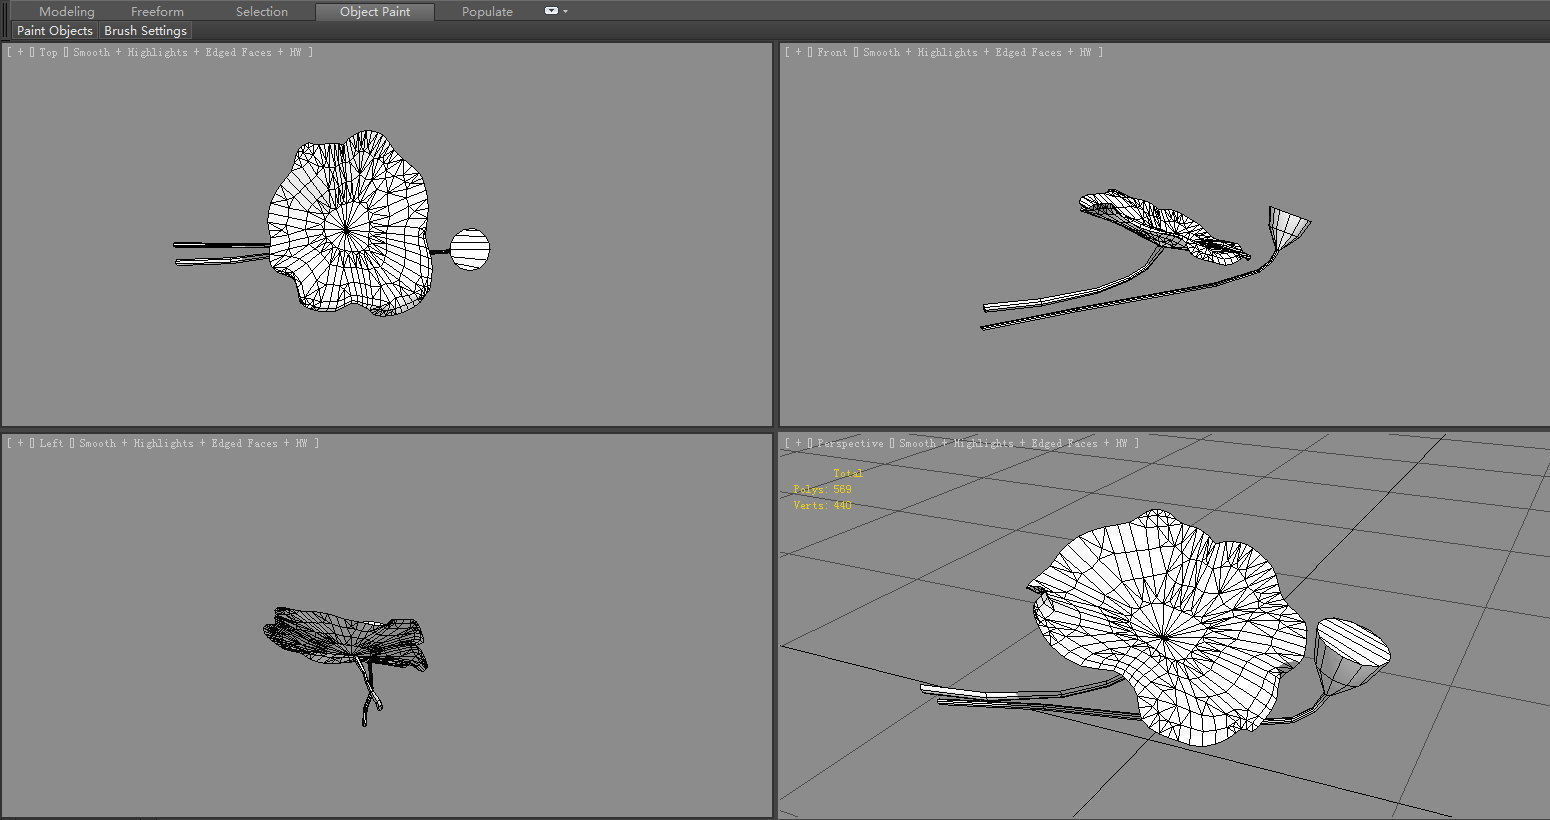1550x820 pixels.
Task: Open the Front view label menu
Action: pyautogui.click(x=832, y=52)
